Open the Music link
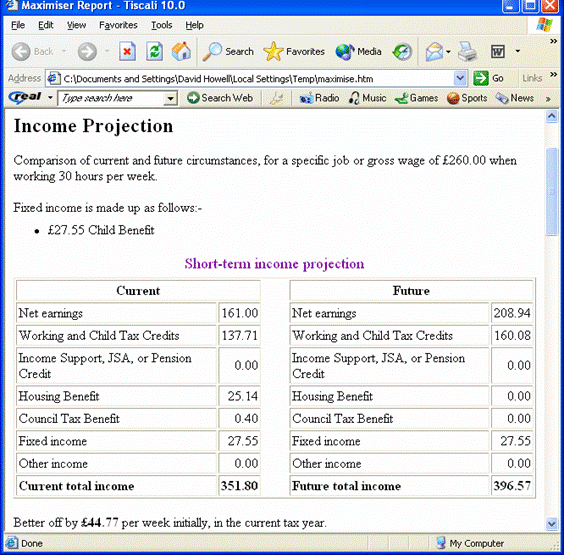The width and height of the screenshot is (565, 556). click(367, 98)
